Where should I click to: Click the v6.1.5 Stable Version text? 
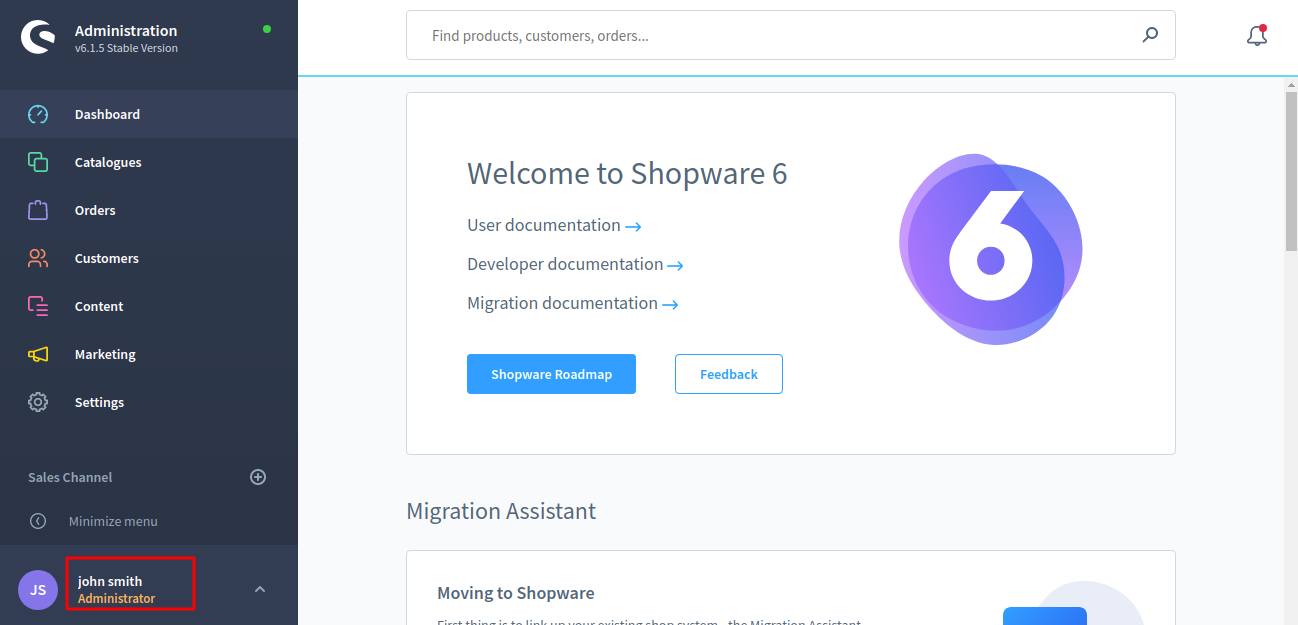click(x=126, y=48)
